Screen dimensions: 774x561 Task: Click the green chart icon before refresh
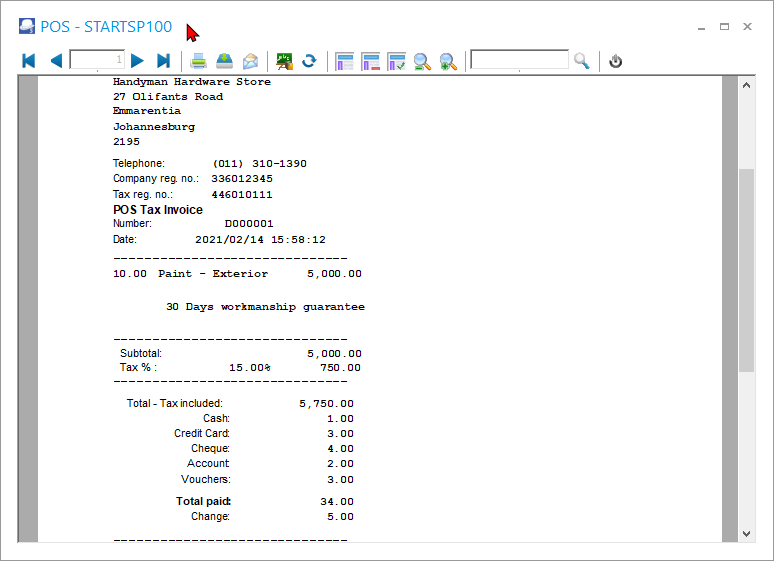point(285,61)
